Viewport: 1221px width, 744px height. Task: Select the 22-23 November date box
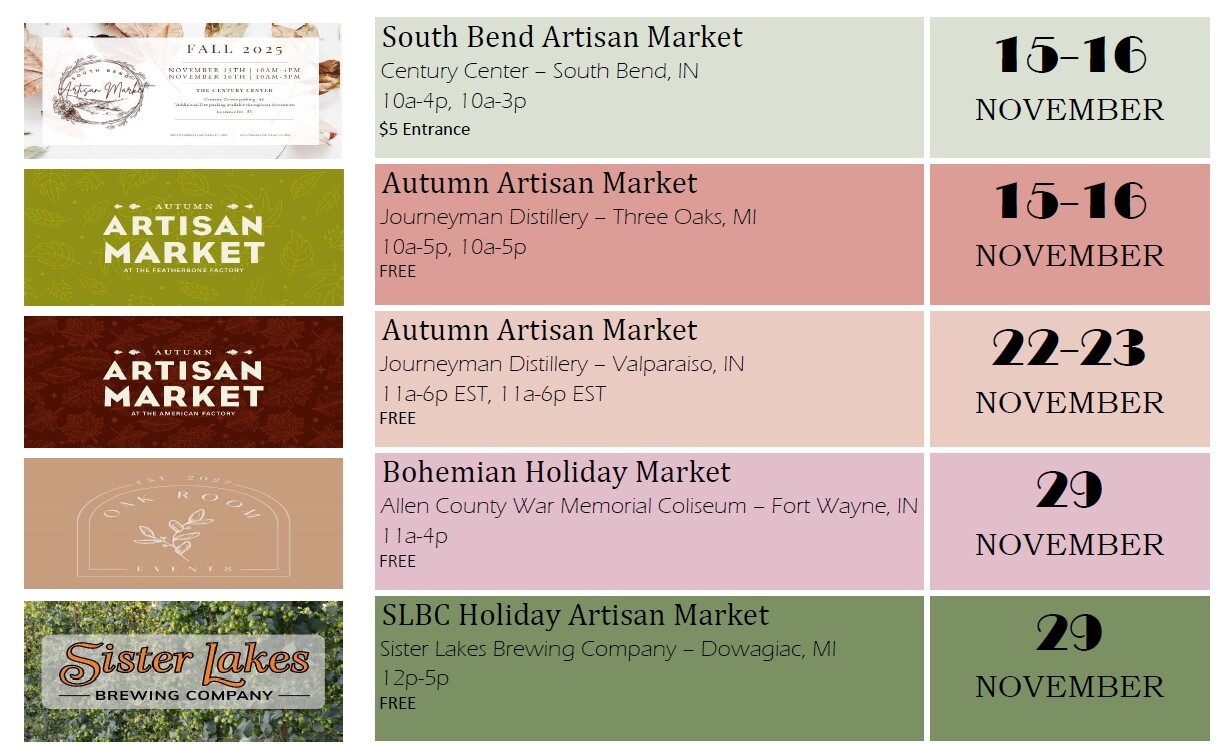[x=1070, y=379]
